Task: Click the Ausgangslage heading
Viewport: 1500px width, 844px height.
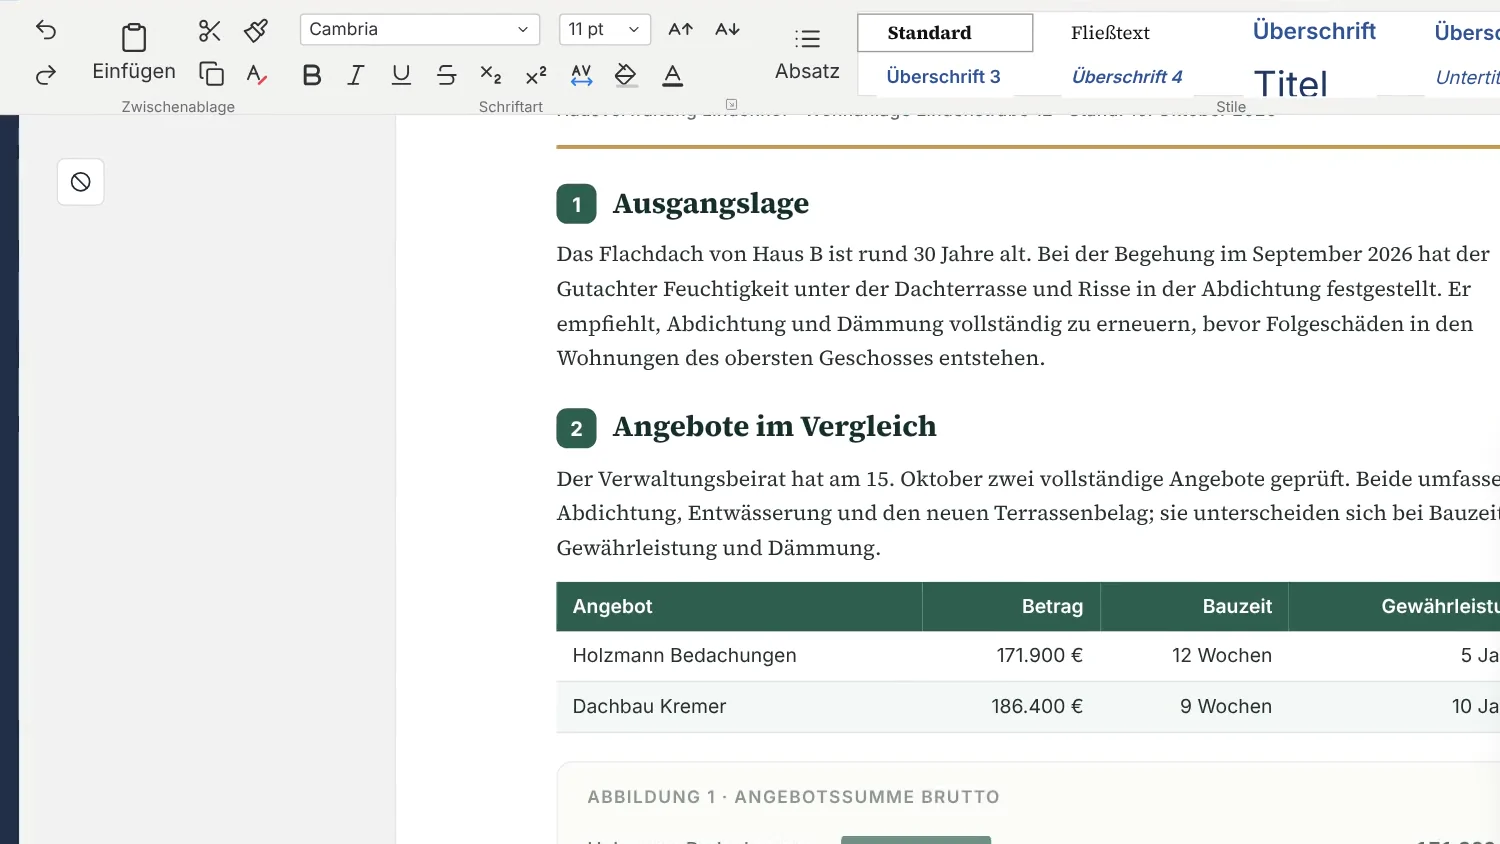Action: pyautogui.click(x=711, y=204)
